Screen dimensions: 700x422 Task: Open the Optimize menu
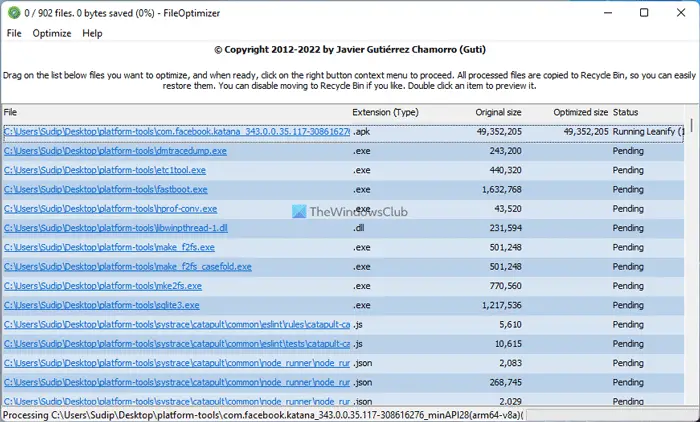coord(52,33)
